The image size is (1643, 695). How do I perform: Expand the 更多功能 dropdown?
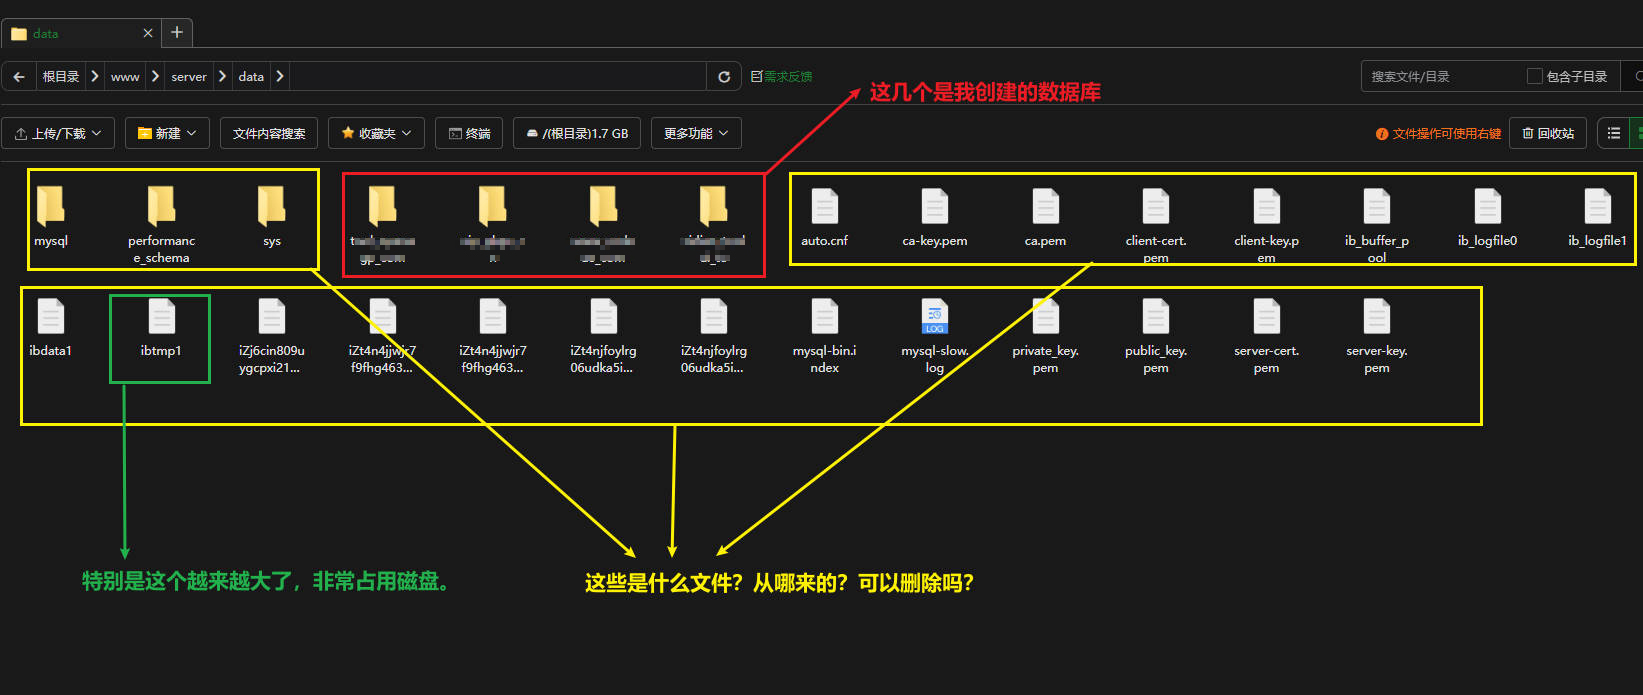coord(696,133)
